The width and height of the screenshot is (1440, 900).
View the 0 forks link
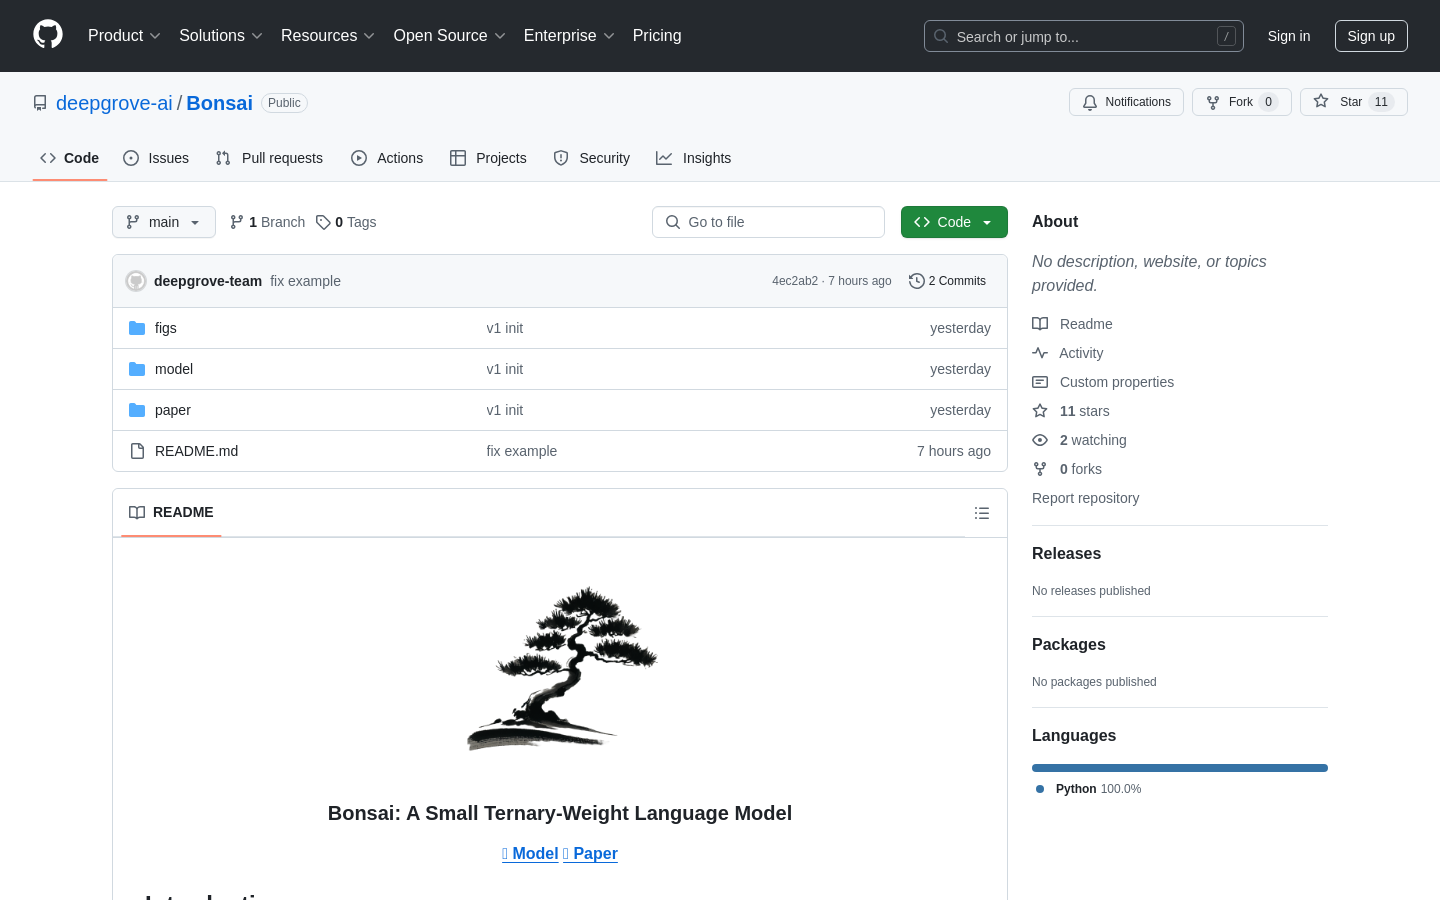tap(1067, 469)
